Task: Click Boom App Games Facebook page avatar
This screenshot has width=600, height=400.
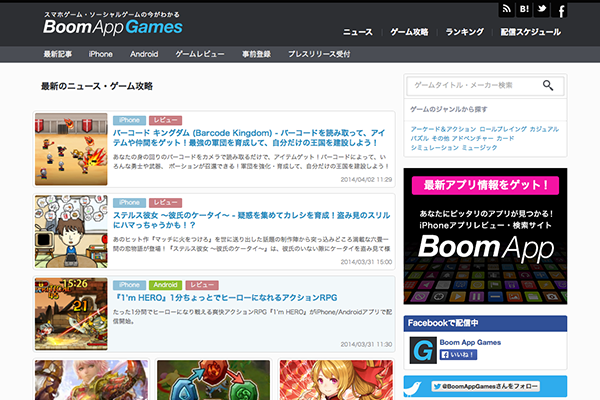Action: (x=424, y=349)
